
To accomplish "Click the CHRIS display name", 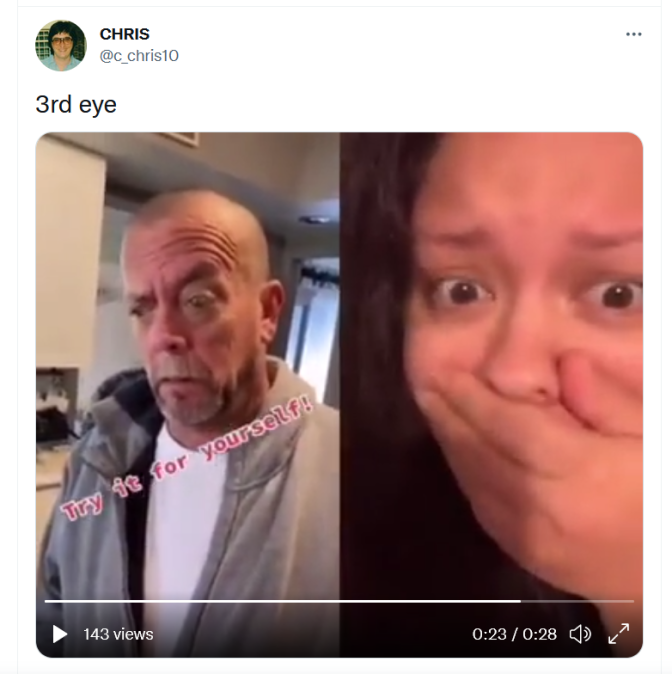I will coord(124,34).
